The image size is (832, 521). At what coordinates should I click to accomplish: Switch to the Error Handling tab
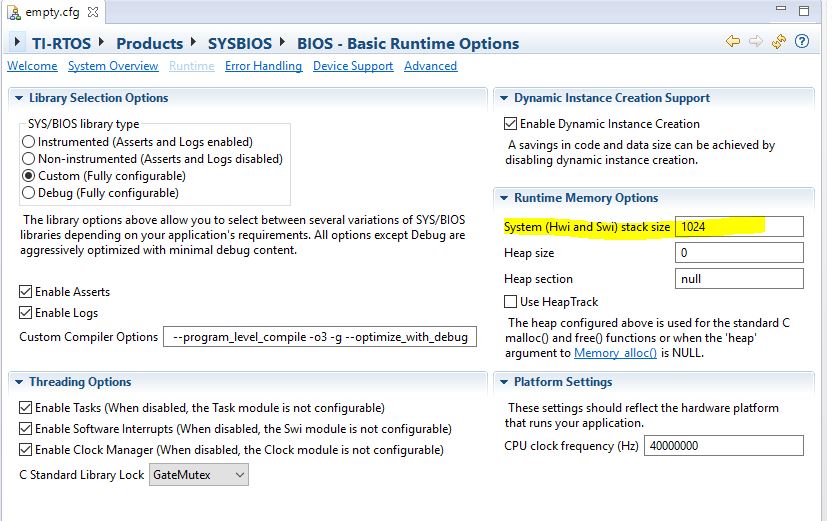coord(263,66)
